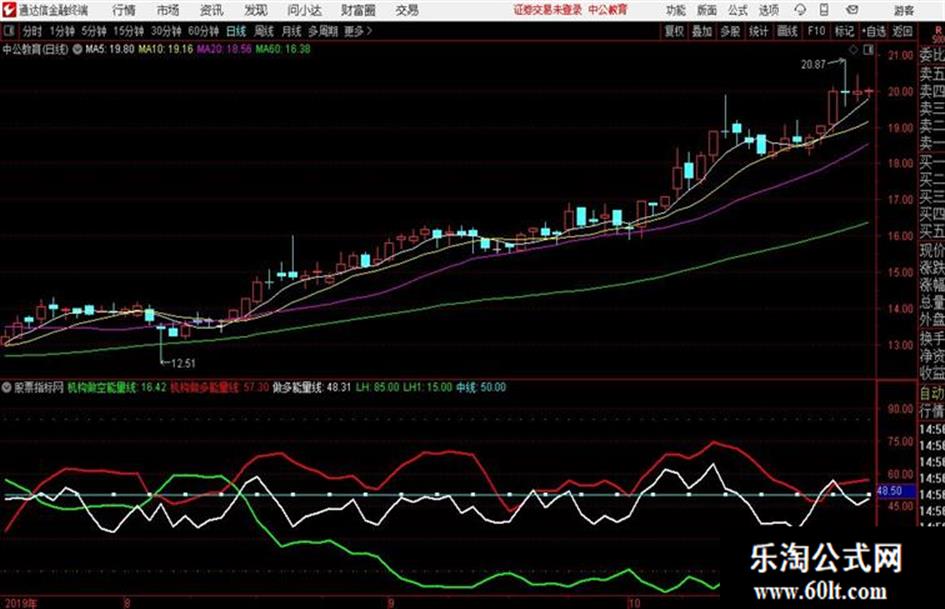Click the MA20: 18.56 indicator label
Screen dimensions: 945x609
(224, 49)
